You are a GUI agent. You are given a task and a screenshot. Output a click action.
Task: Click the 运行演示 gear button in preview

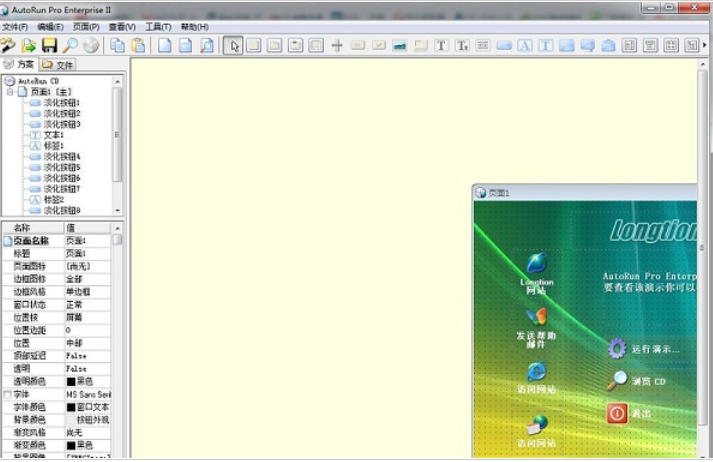(x=643, y=349)
